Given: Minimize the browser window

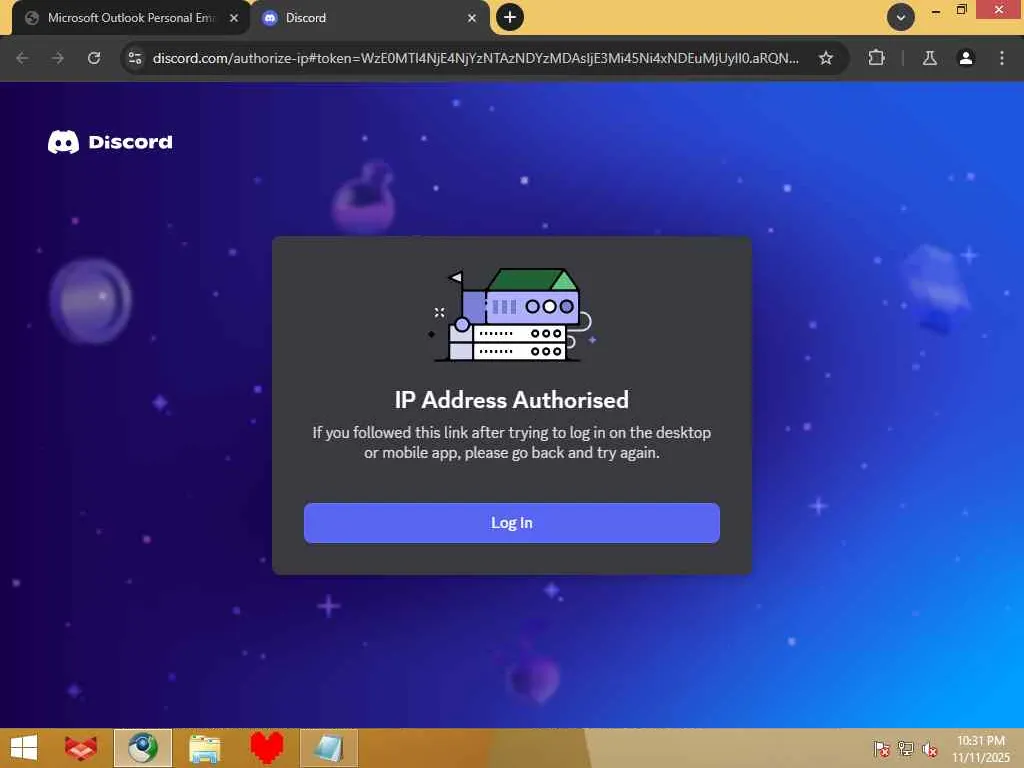Looking at the screenshot, I should 936,10.
